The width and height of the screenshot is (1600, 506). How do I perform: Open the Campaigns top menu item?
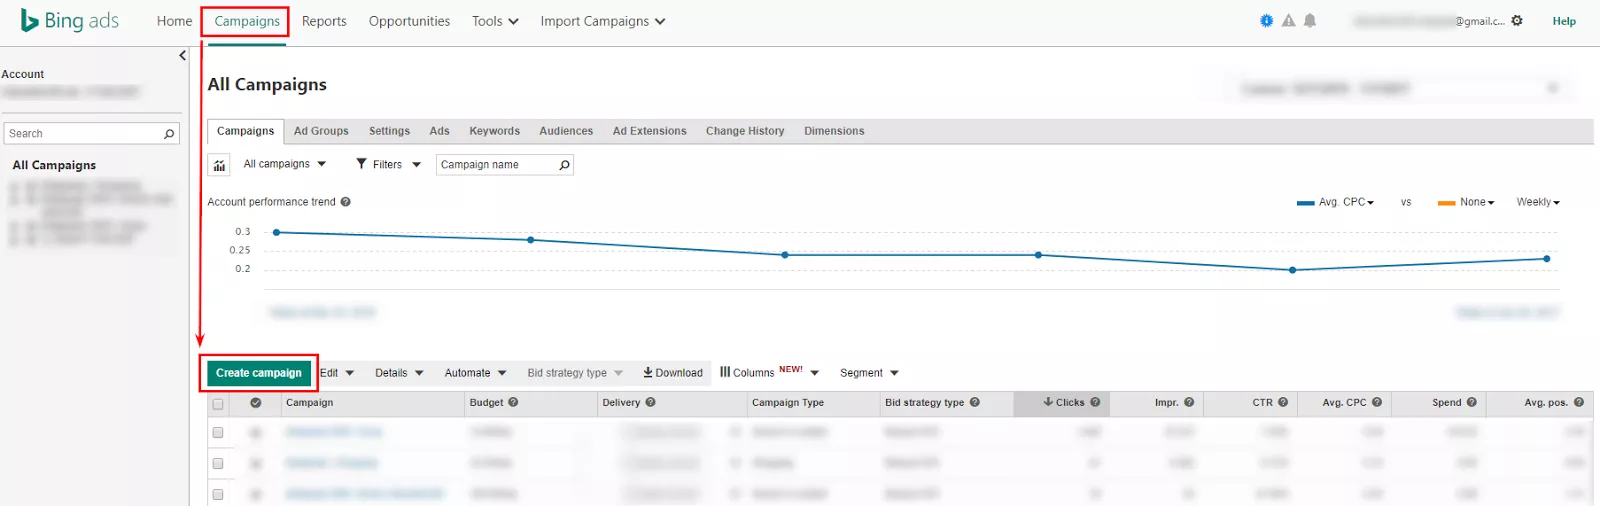coord(247,21)
